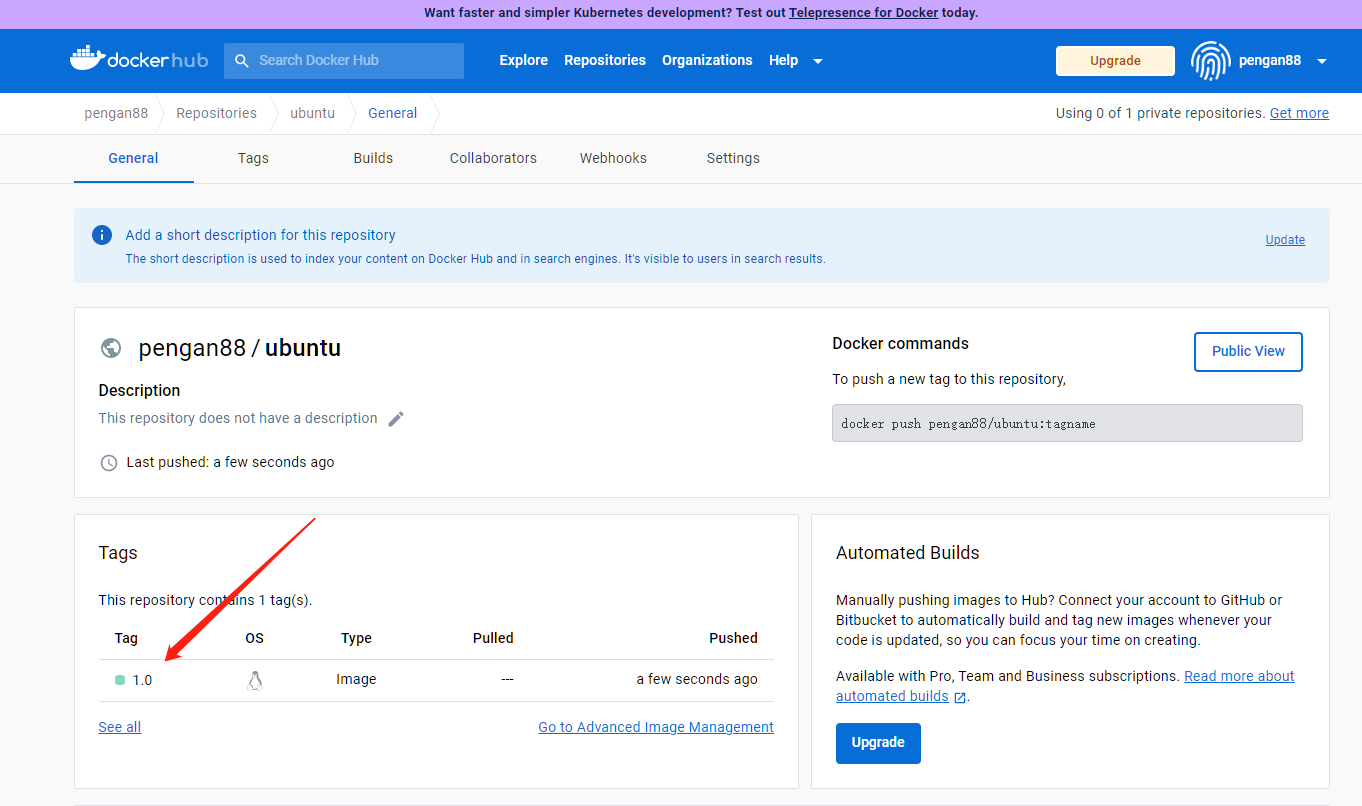1362x806 pixels.
Task: Switch to the Tags tab
Action: click(x=253, y=158)
